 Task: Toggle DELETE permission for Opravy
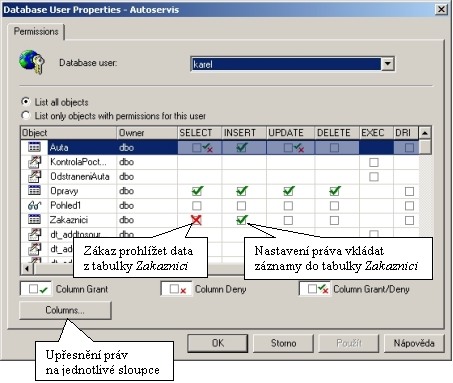click(335, 191)
